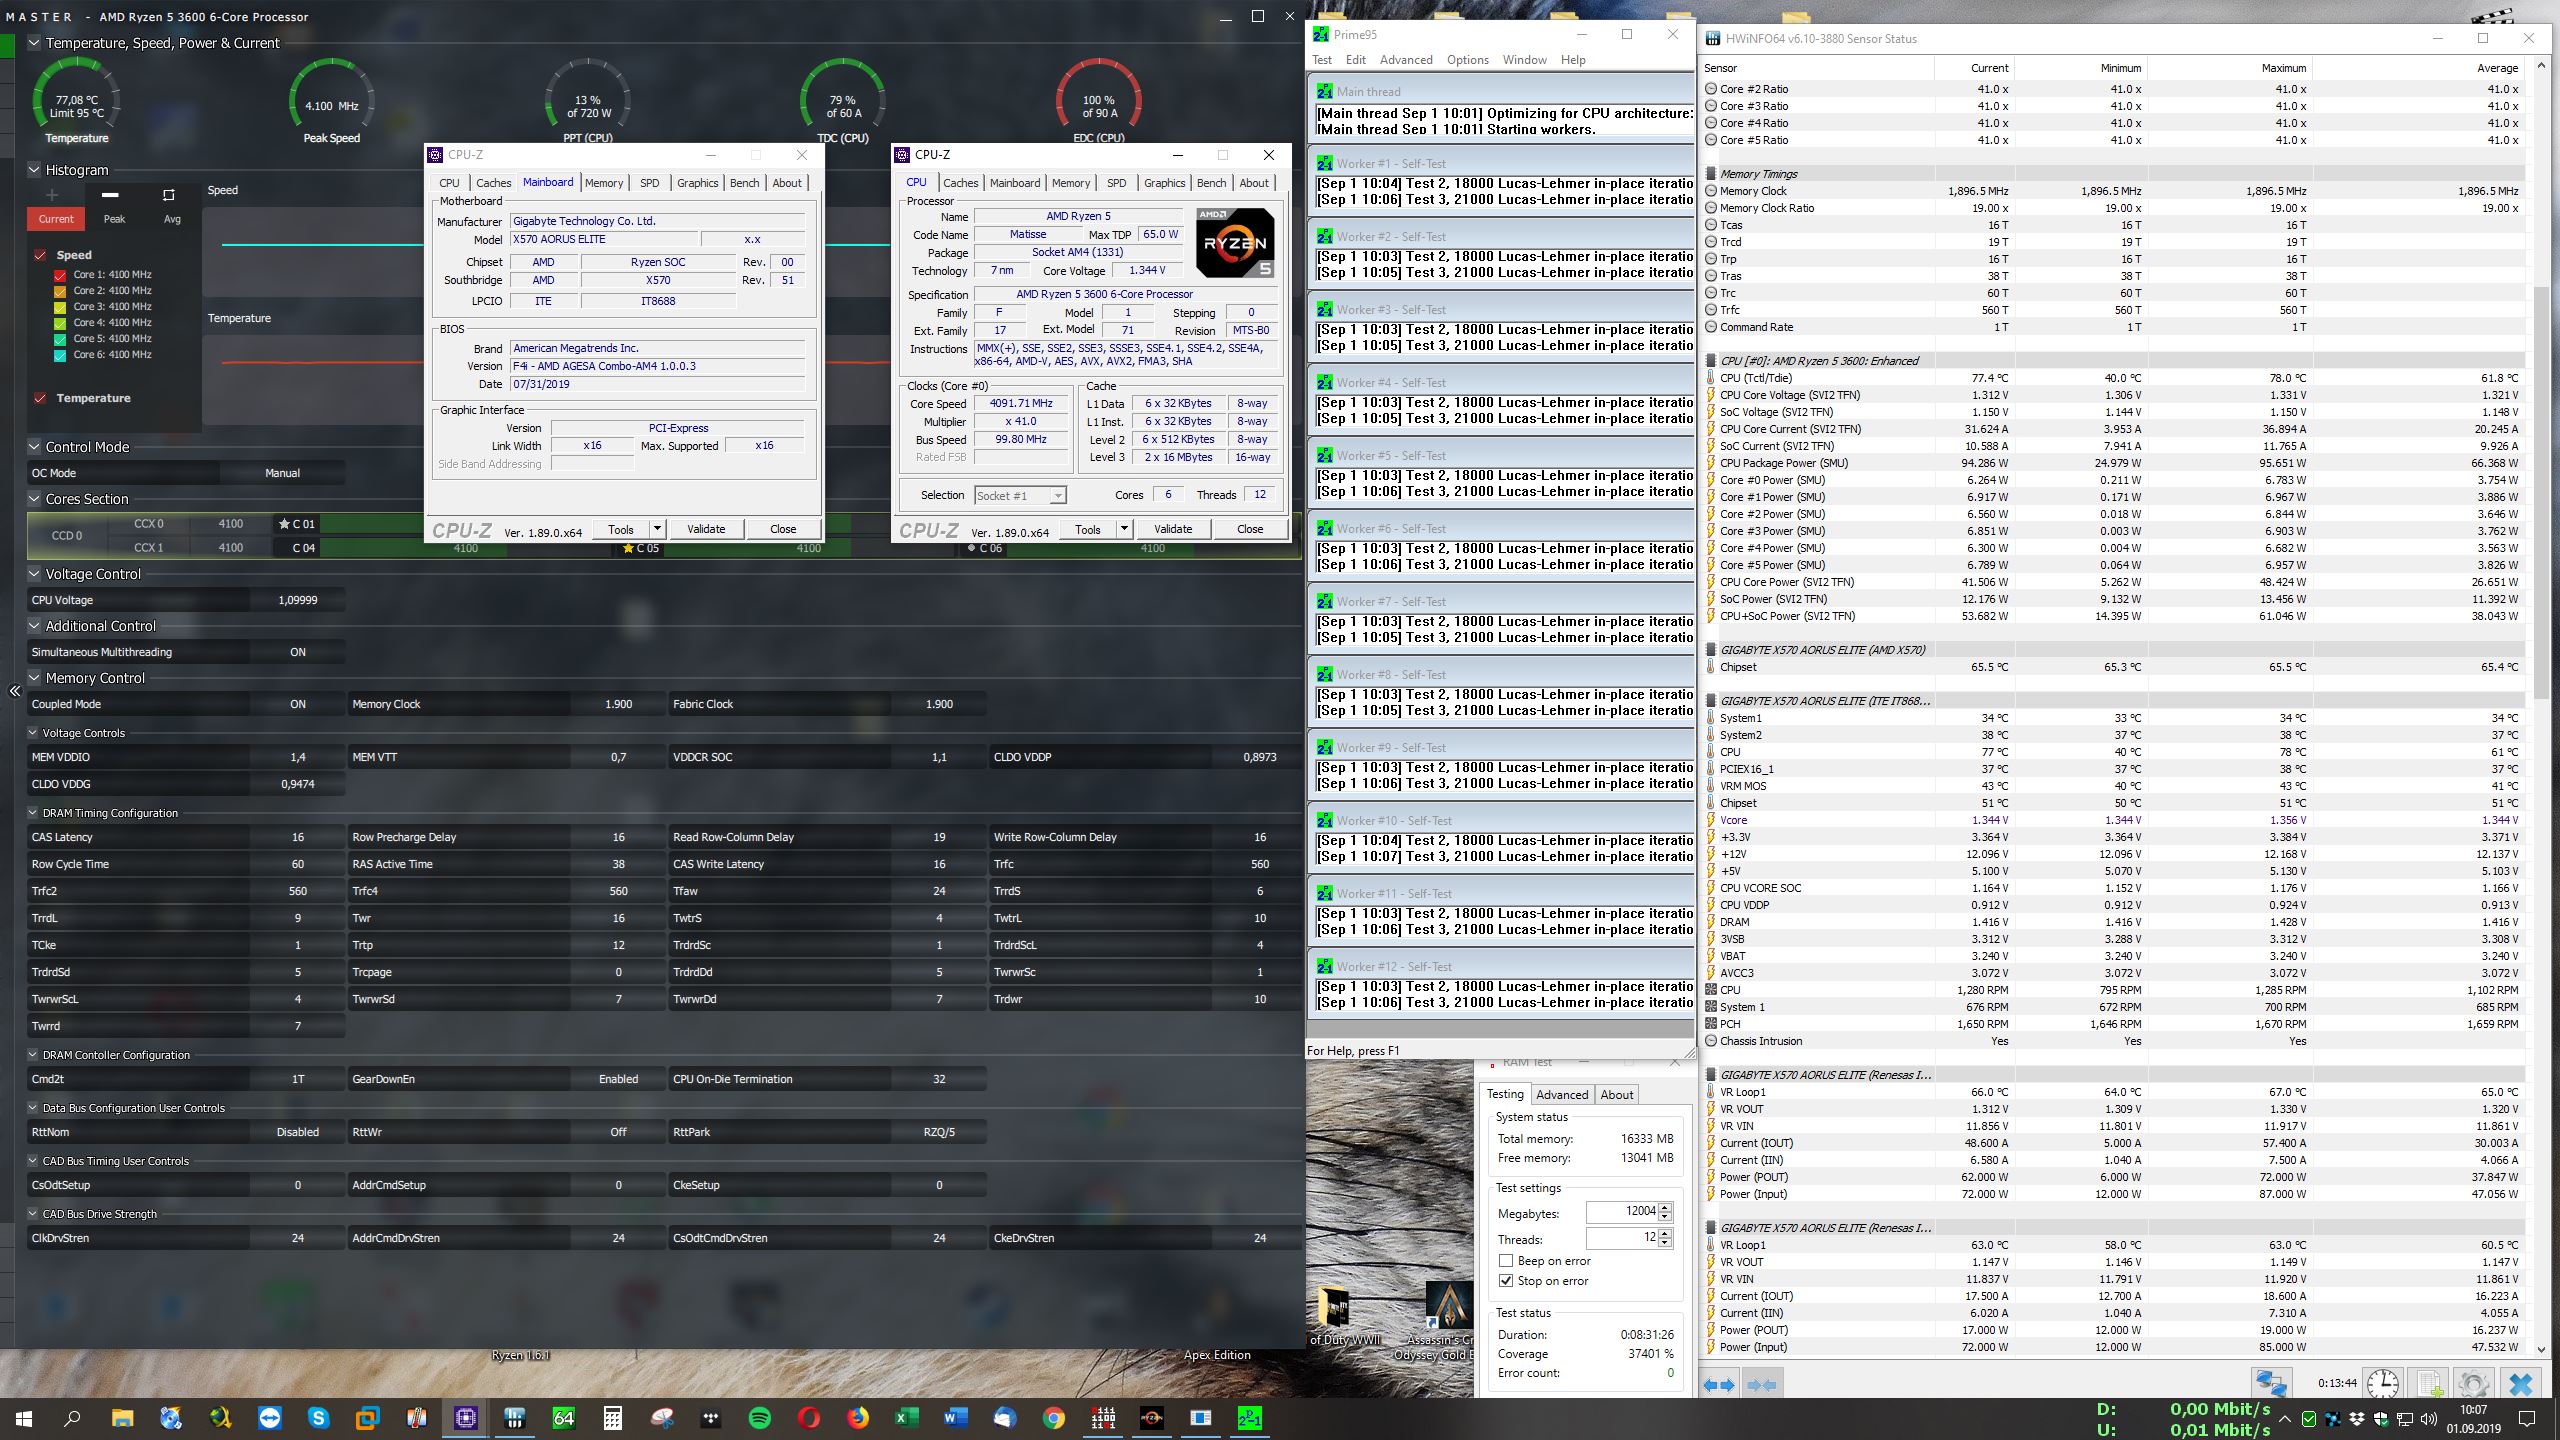The width and height of the screenshot is (2560, 1440).
Task: Open the Prime95 Options menu
Action: [x=1467, y=60]
